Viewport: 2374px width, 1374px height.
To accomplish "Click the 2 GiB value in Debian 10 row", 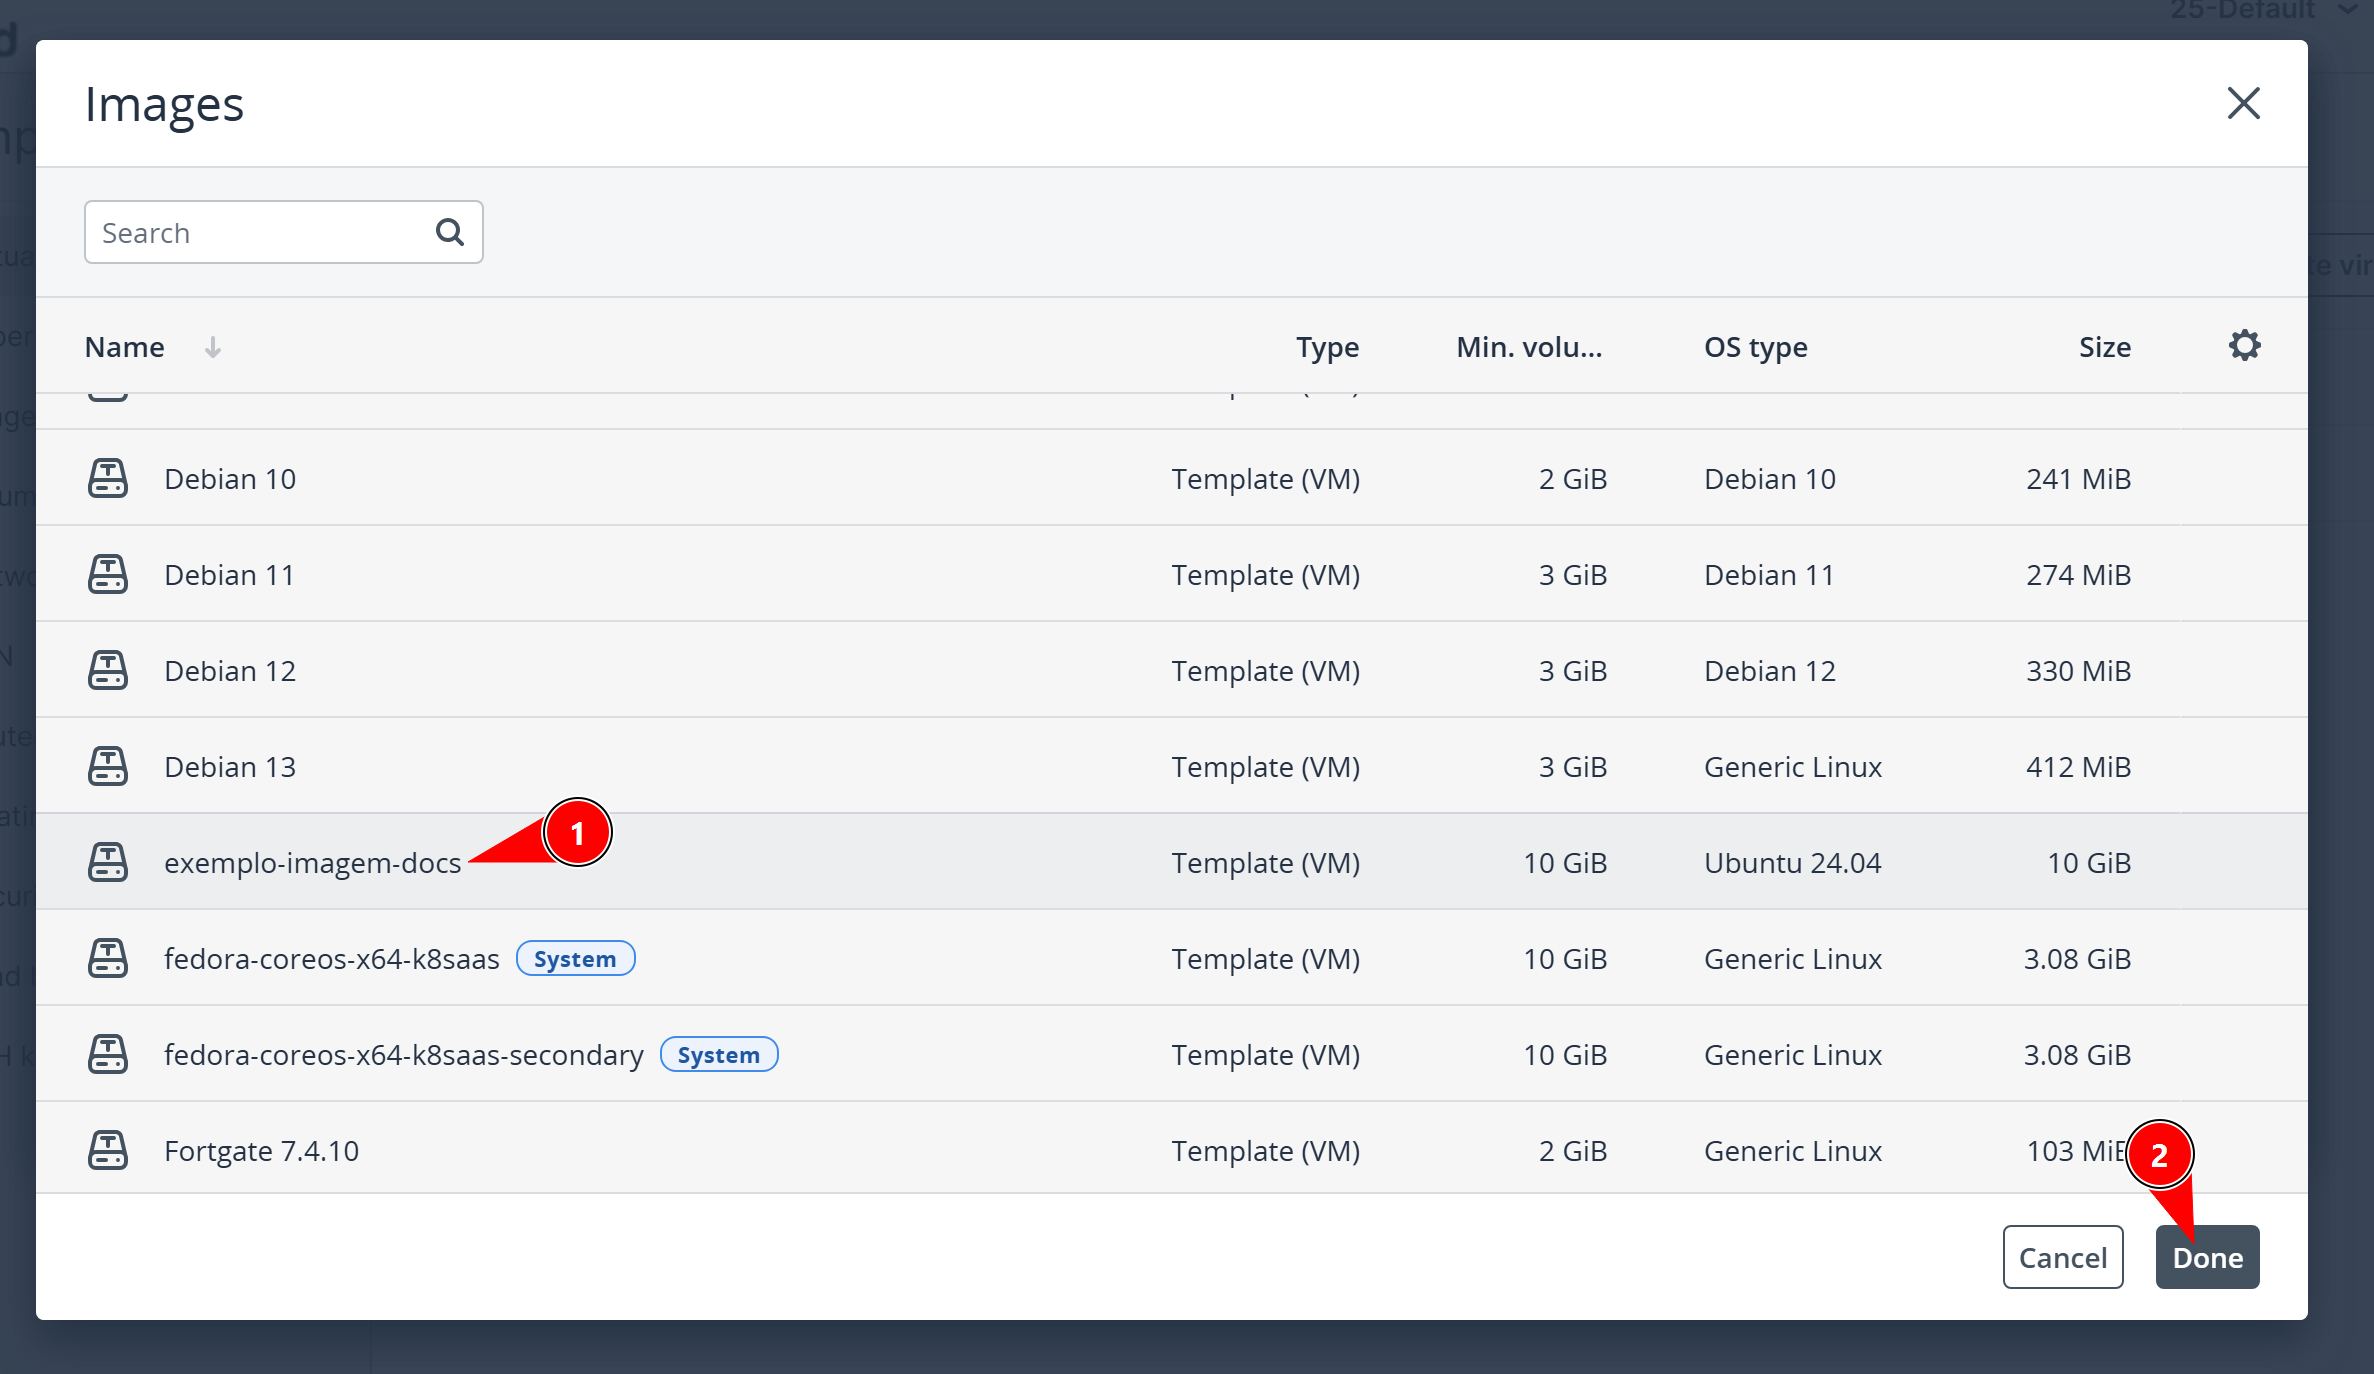I will (x=1573, y=479).
